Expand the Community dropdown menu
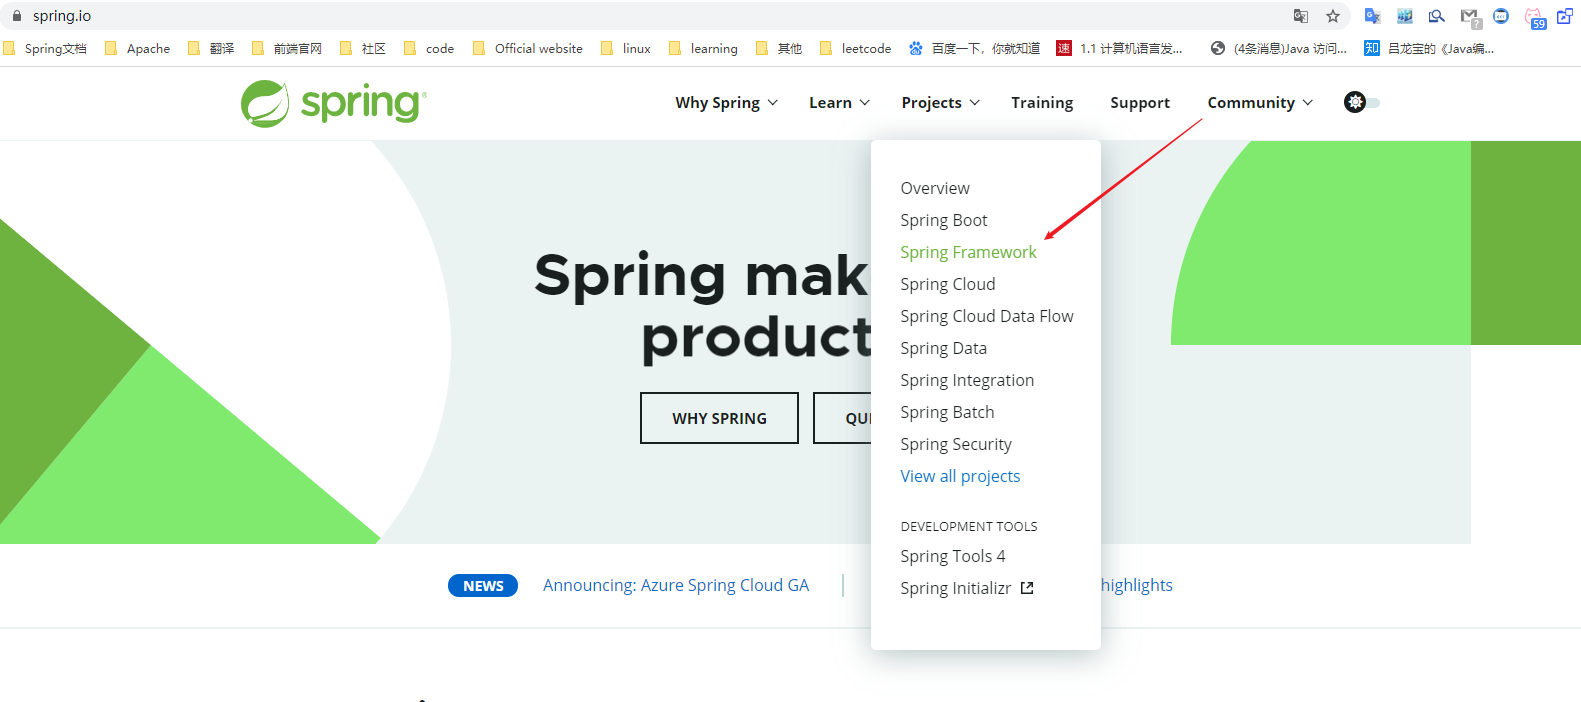The height and width of the screenshot is (702, 1581). coord(1260,102)
